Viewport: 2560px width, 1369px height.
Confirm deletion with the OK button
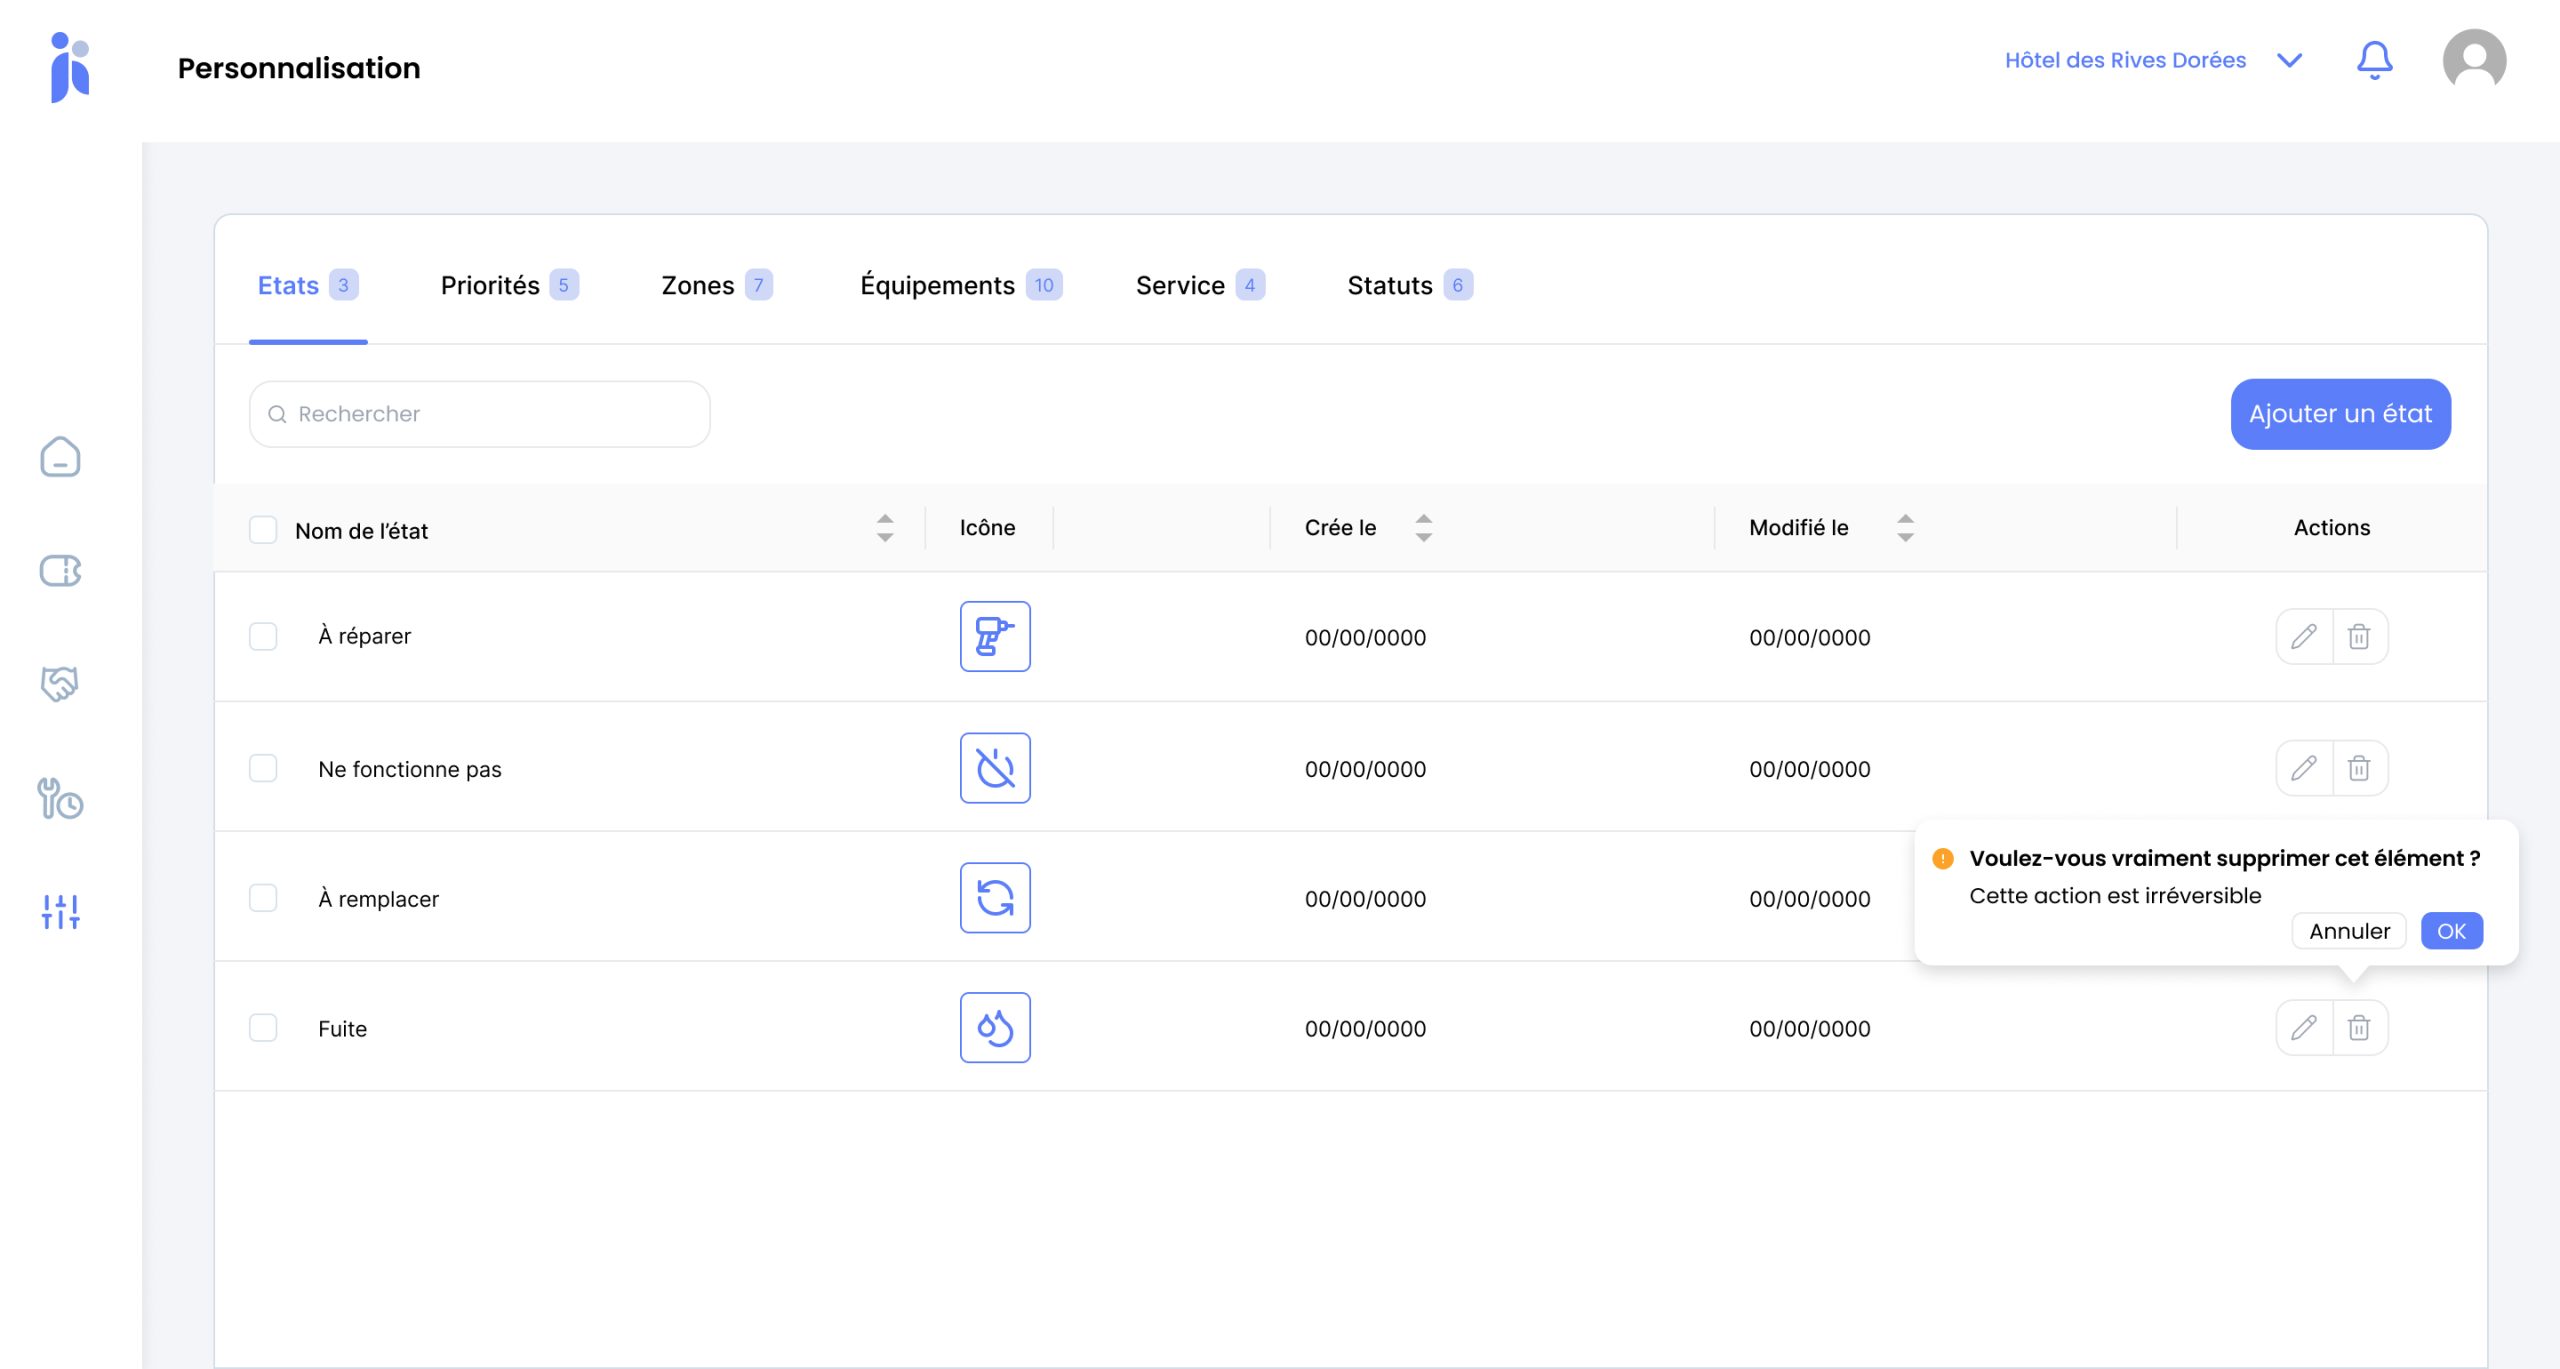coord(2451,931)
